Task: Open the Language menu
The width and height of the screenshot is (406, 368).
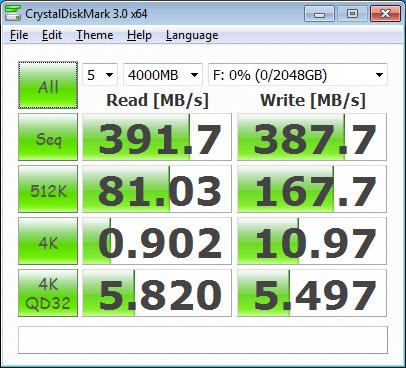Action: tap(192, 35)
